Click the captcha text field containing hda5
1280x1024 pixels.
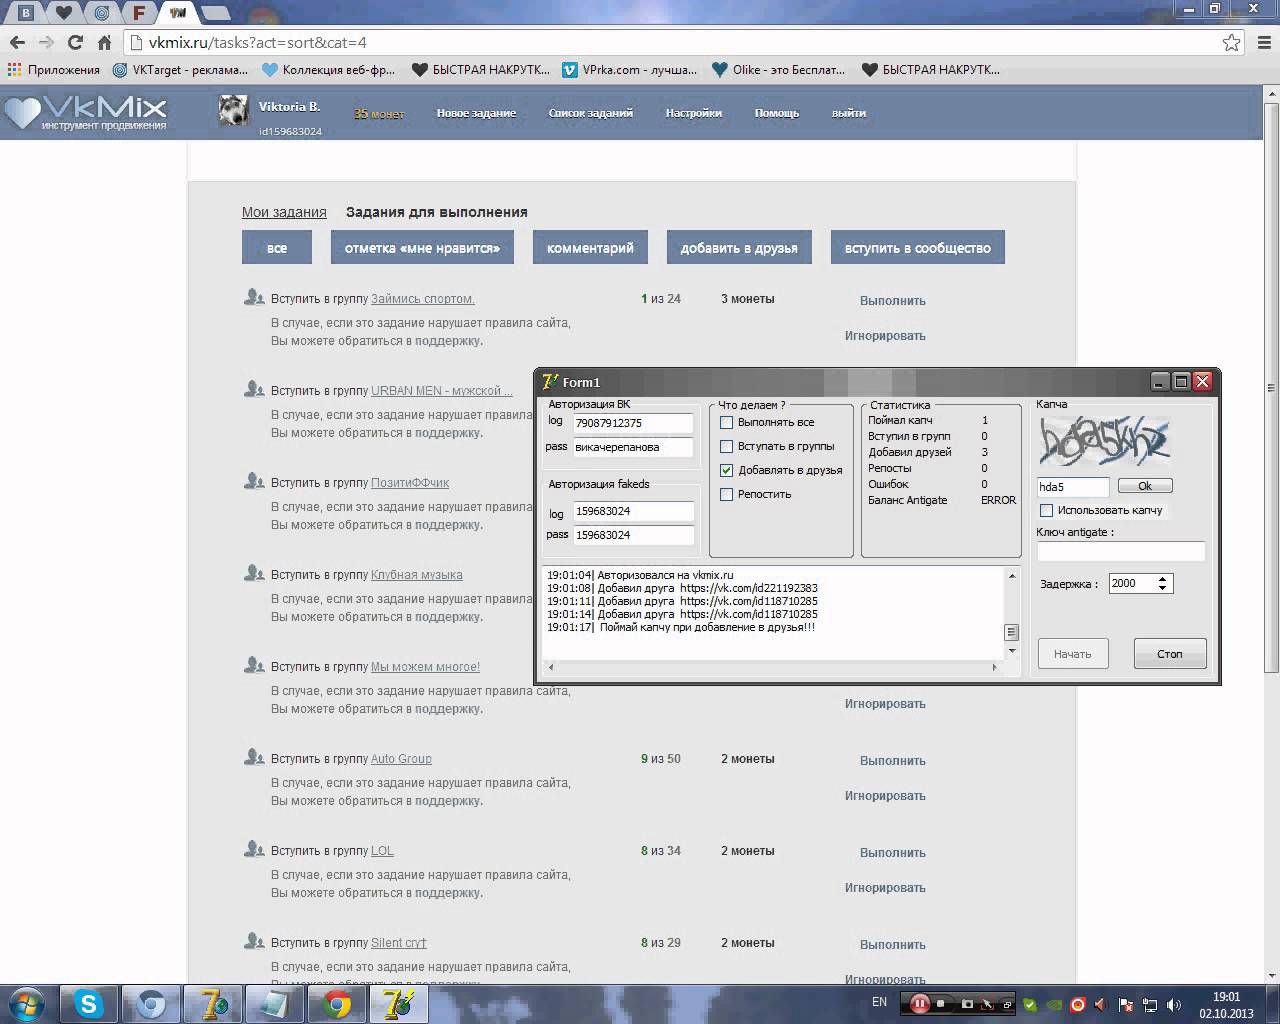[1073, 487]
